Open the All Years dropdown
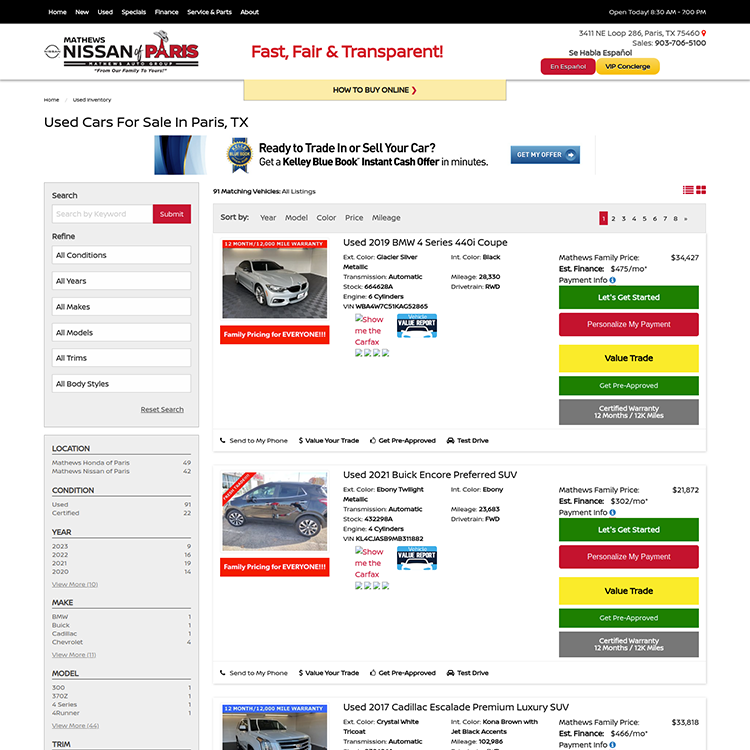750x750 pixels. pyautogui.click(x=121, y=281)
